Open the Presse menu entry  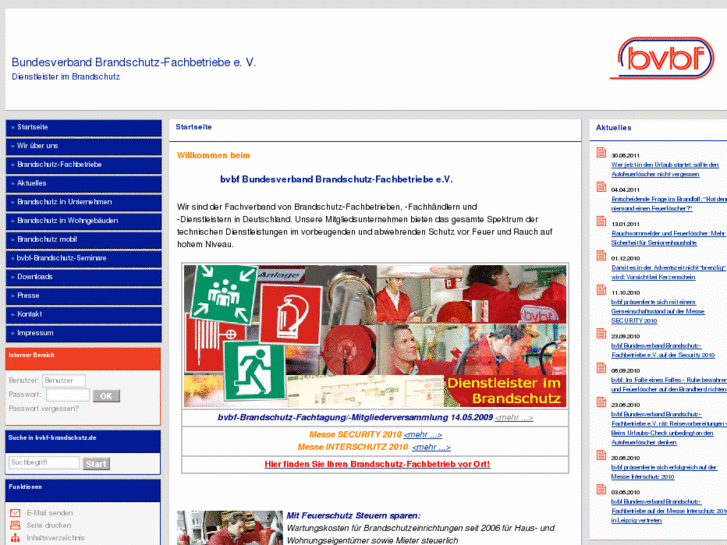[83, 296]
